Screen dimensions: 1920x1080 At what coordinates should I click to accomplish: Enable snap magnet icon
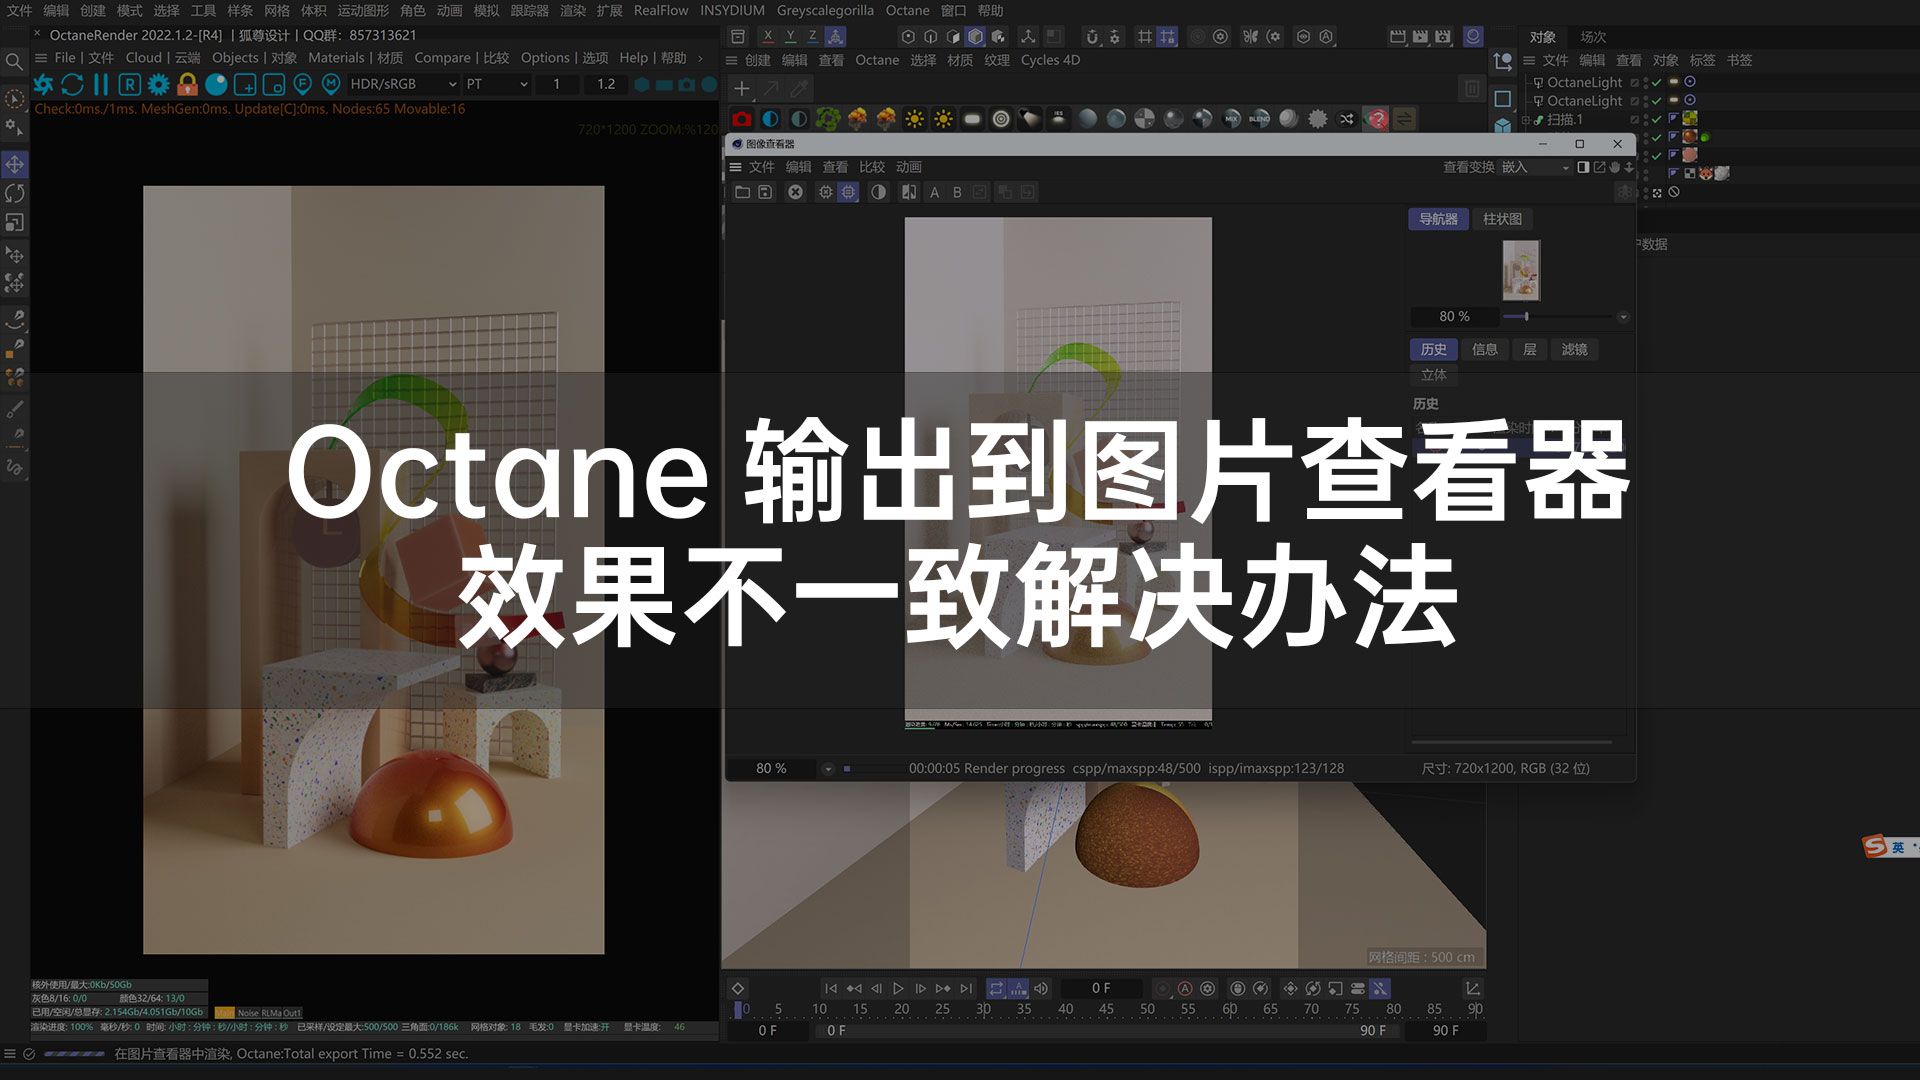point(1092,36)
